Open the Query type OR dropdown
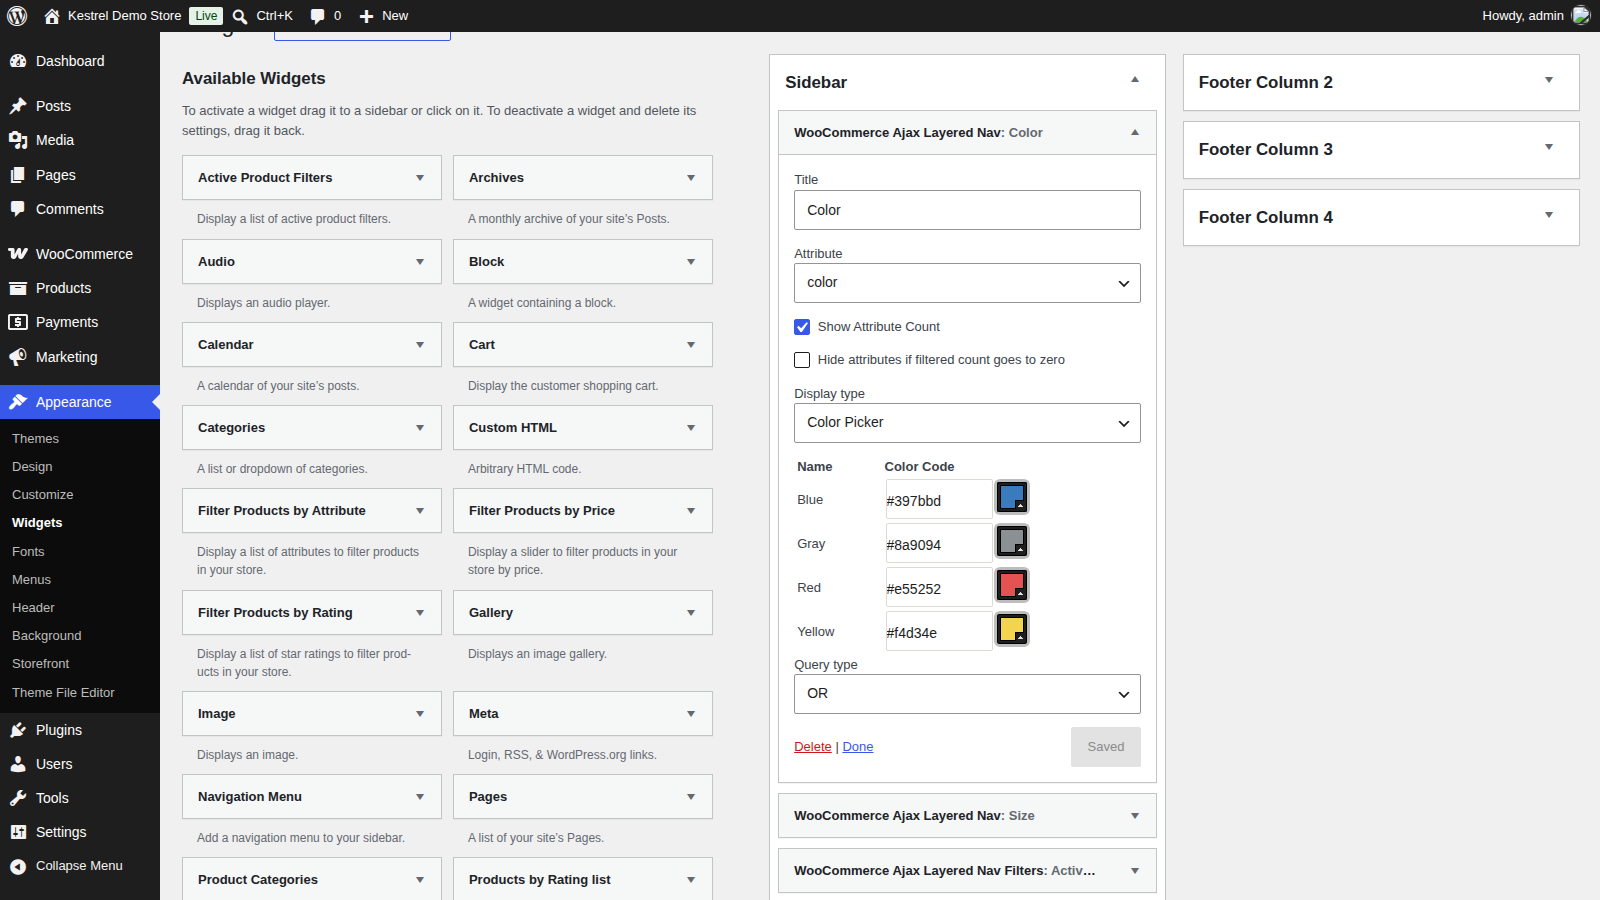Image resolution: width=1600 pixels, height=900 pixels. tap(967, 694)
